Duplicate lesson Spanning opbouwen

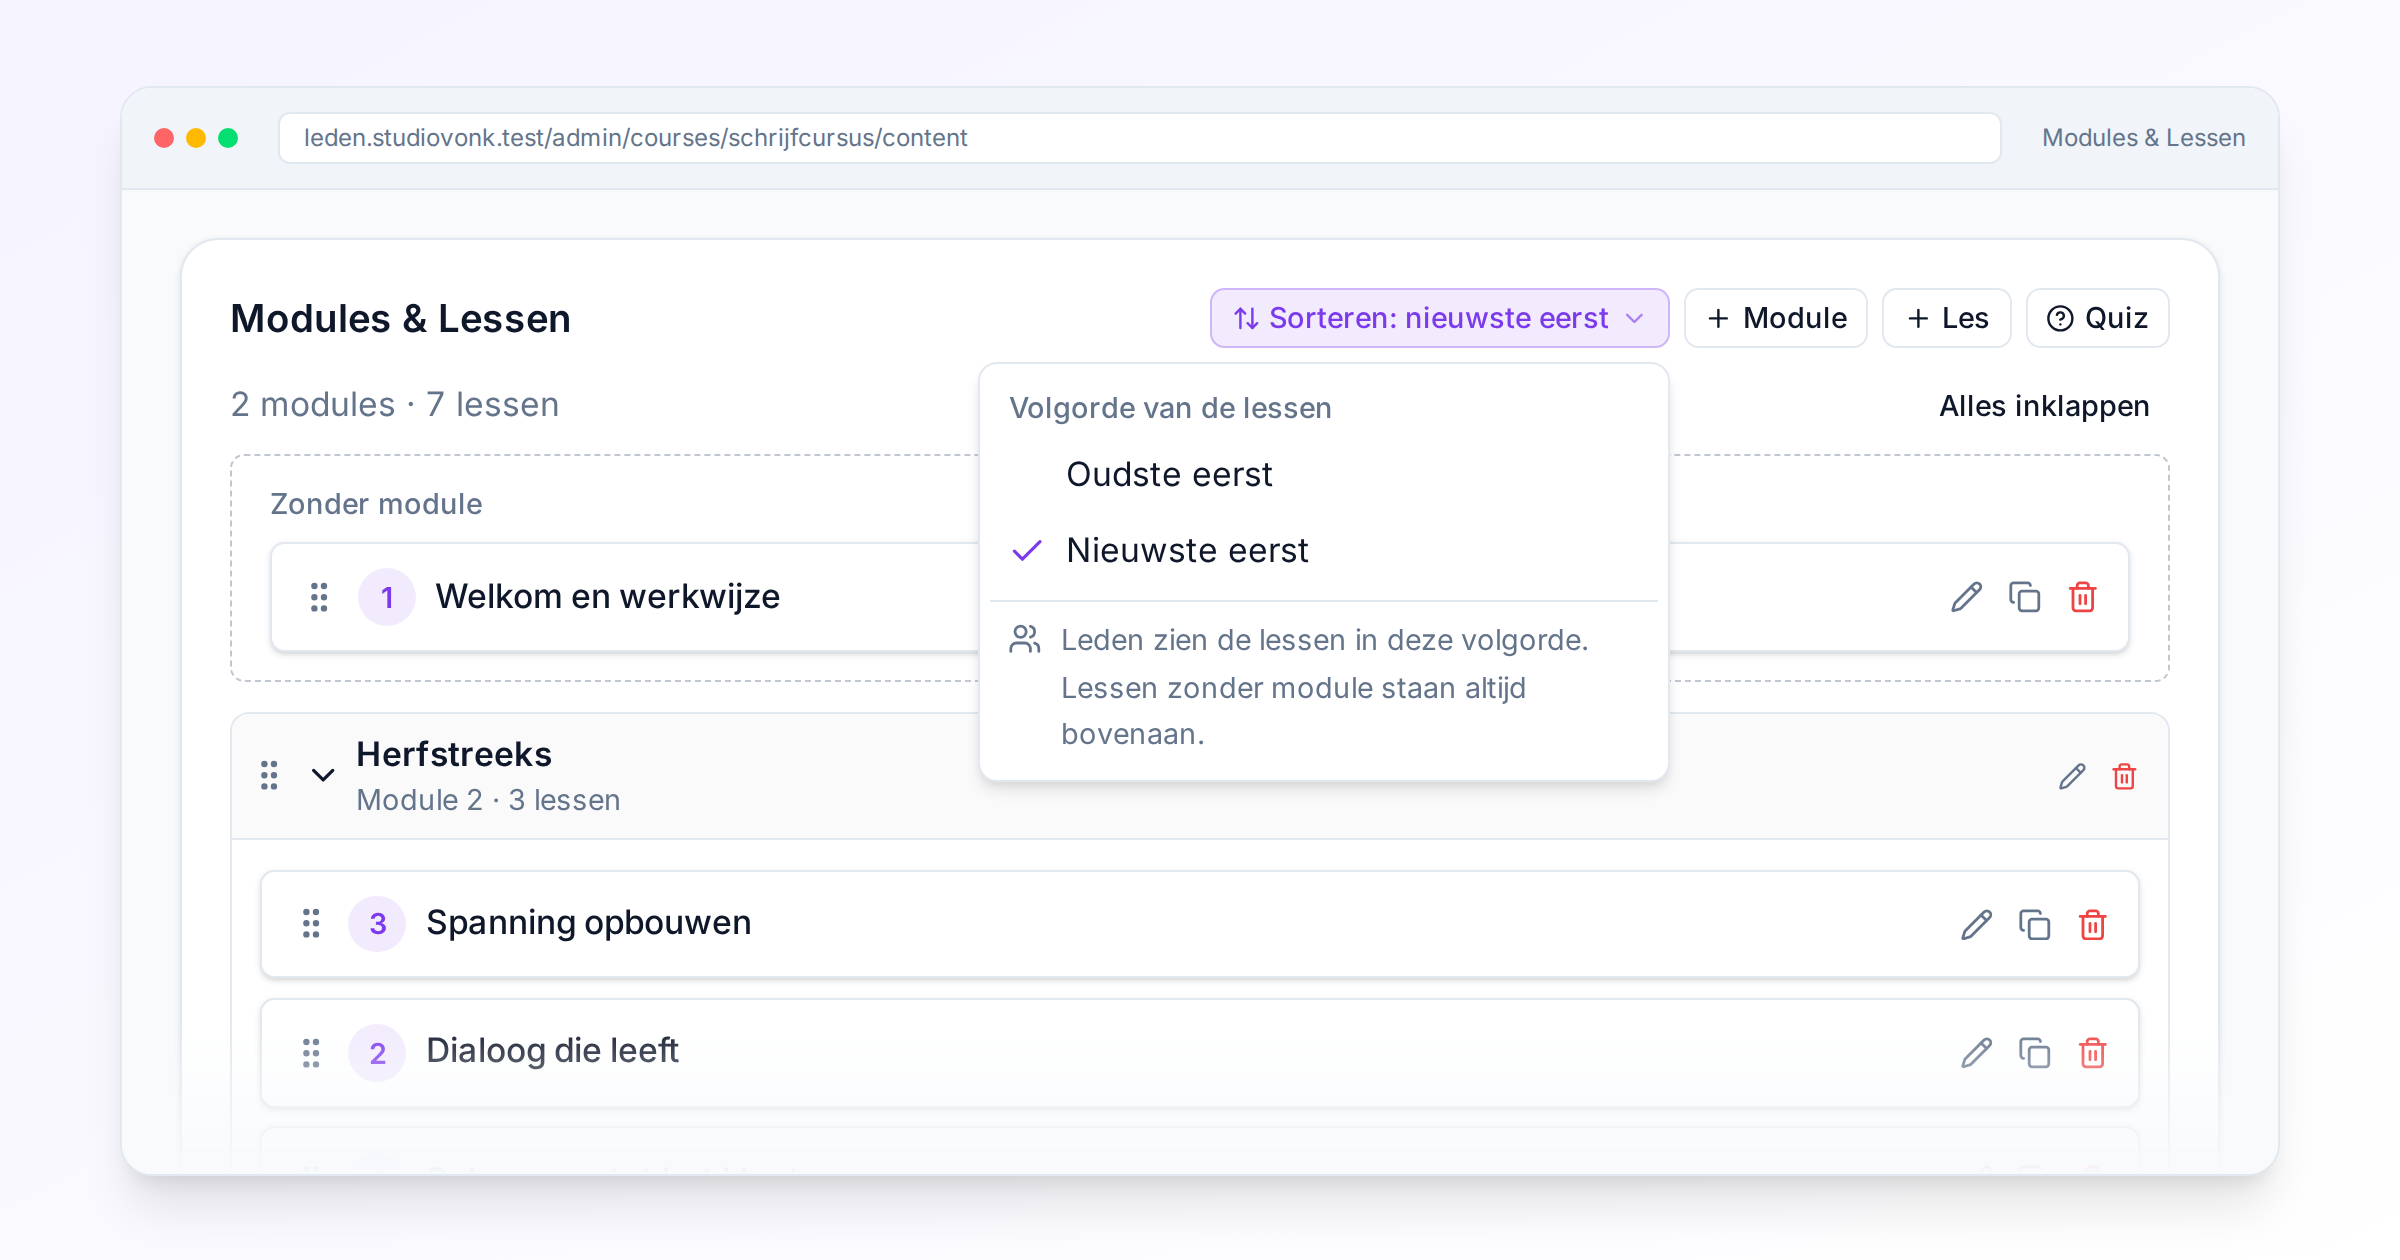pyautogui.click(x=2034, y=925)
